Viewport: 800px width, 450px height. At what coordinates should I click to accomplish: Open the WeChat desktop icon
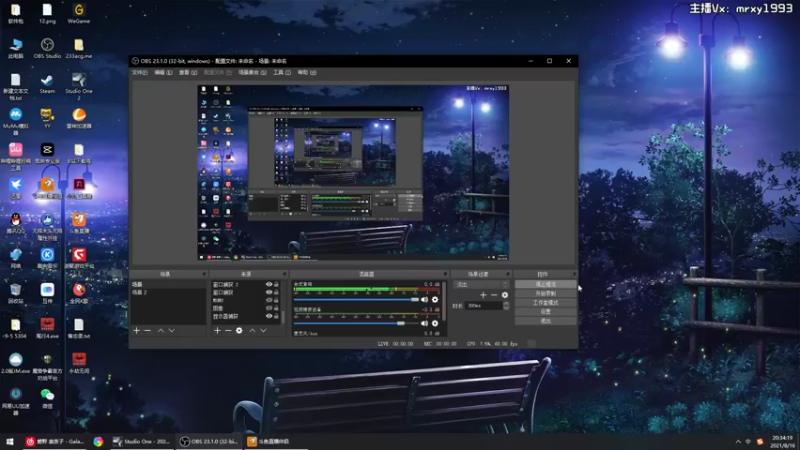[47, 398]
